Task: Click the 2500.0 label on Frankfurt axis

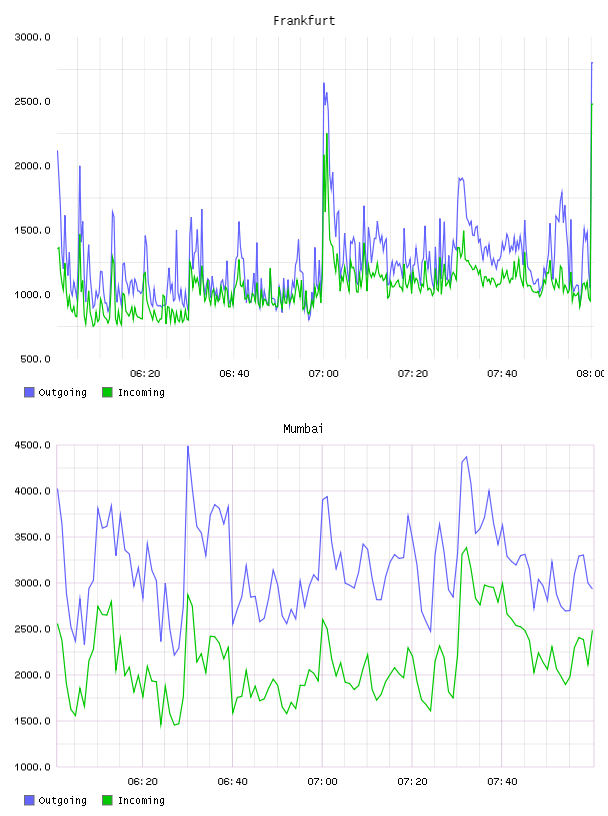Action: 32,101
